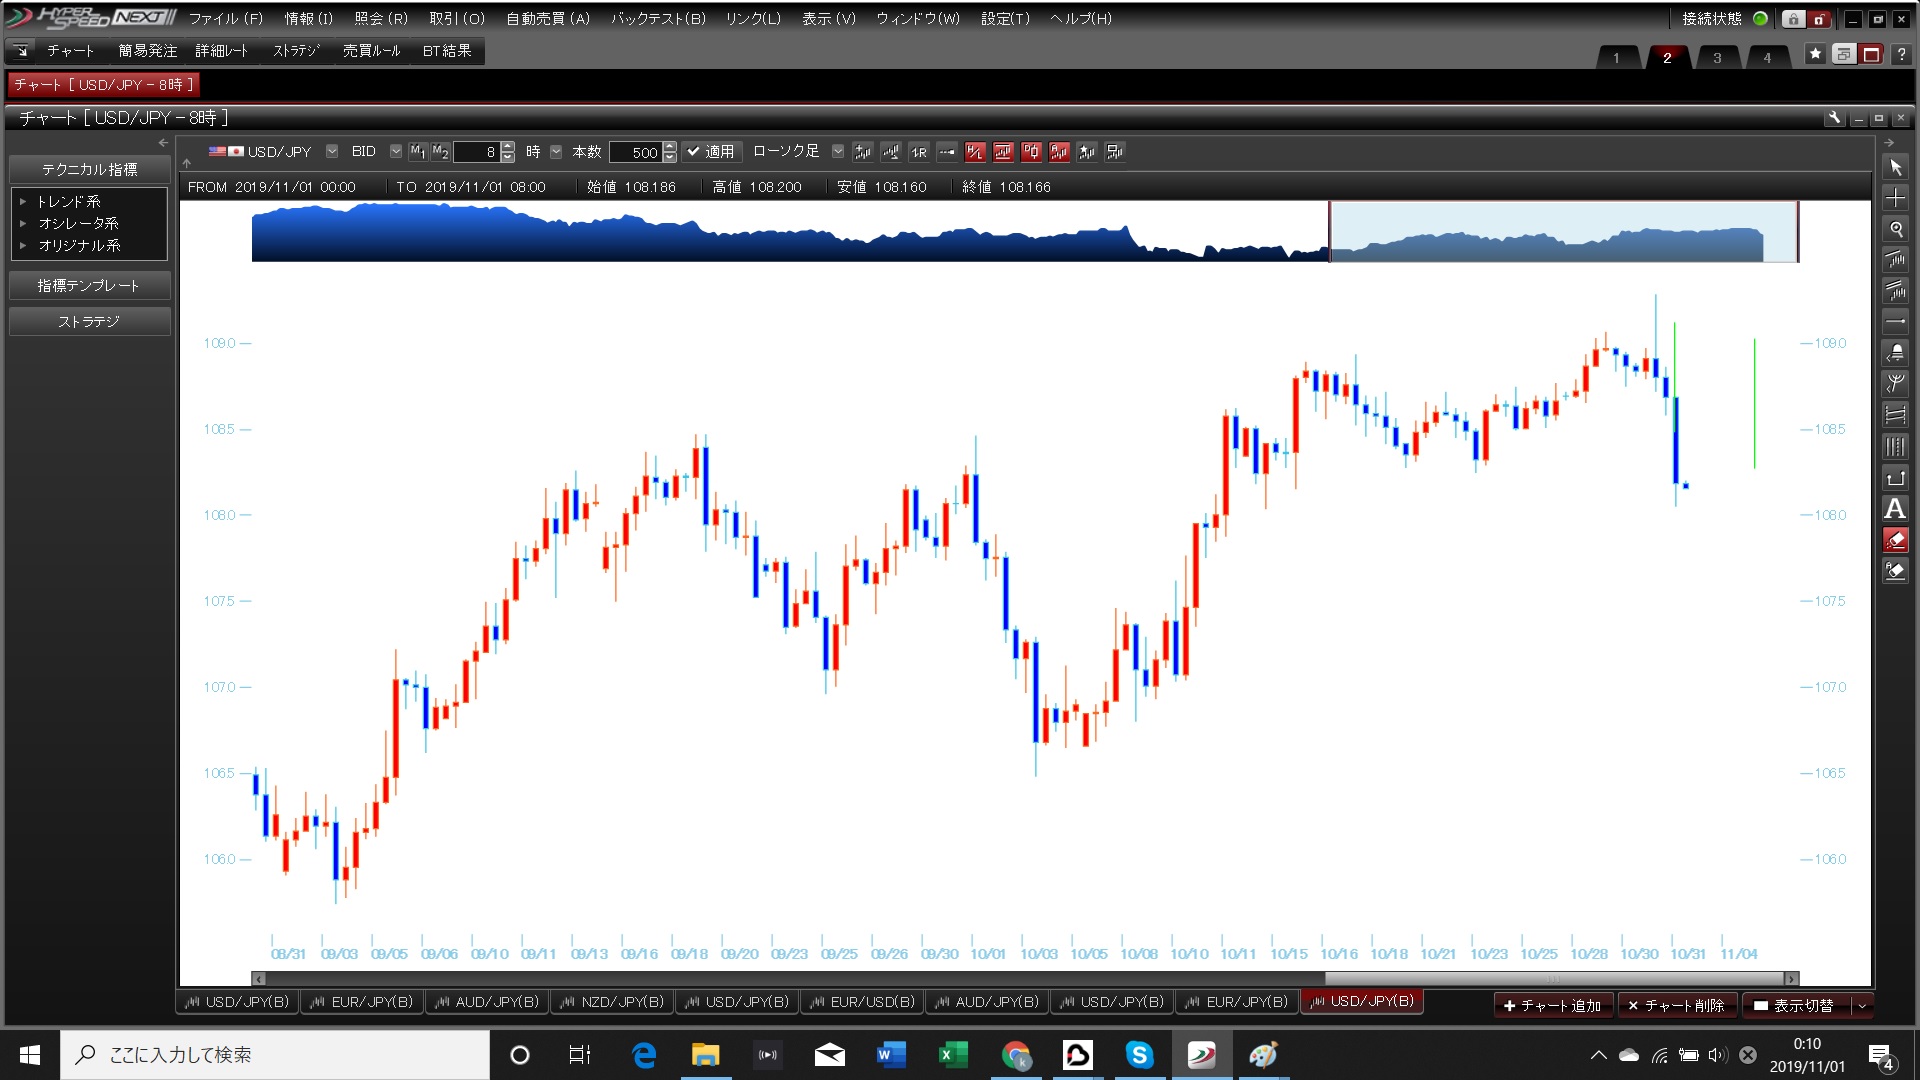
Task: Expand the トレンド系 indicator tree
Action: coord(23,202)
